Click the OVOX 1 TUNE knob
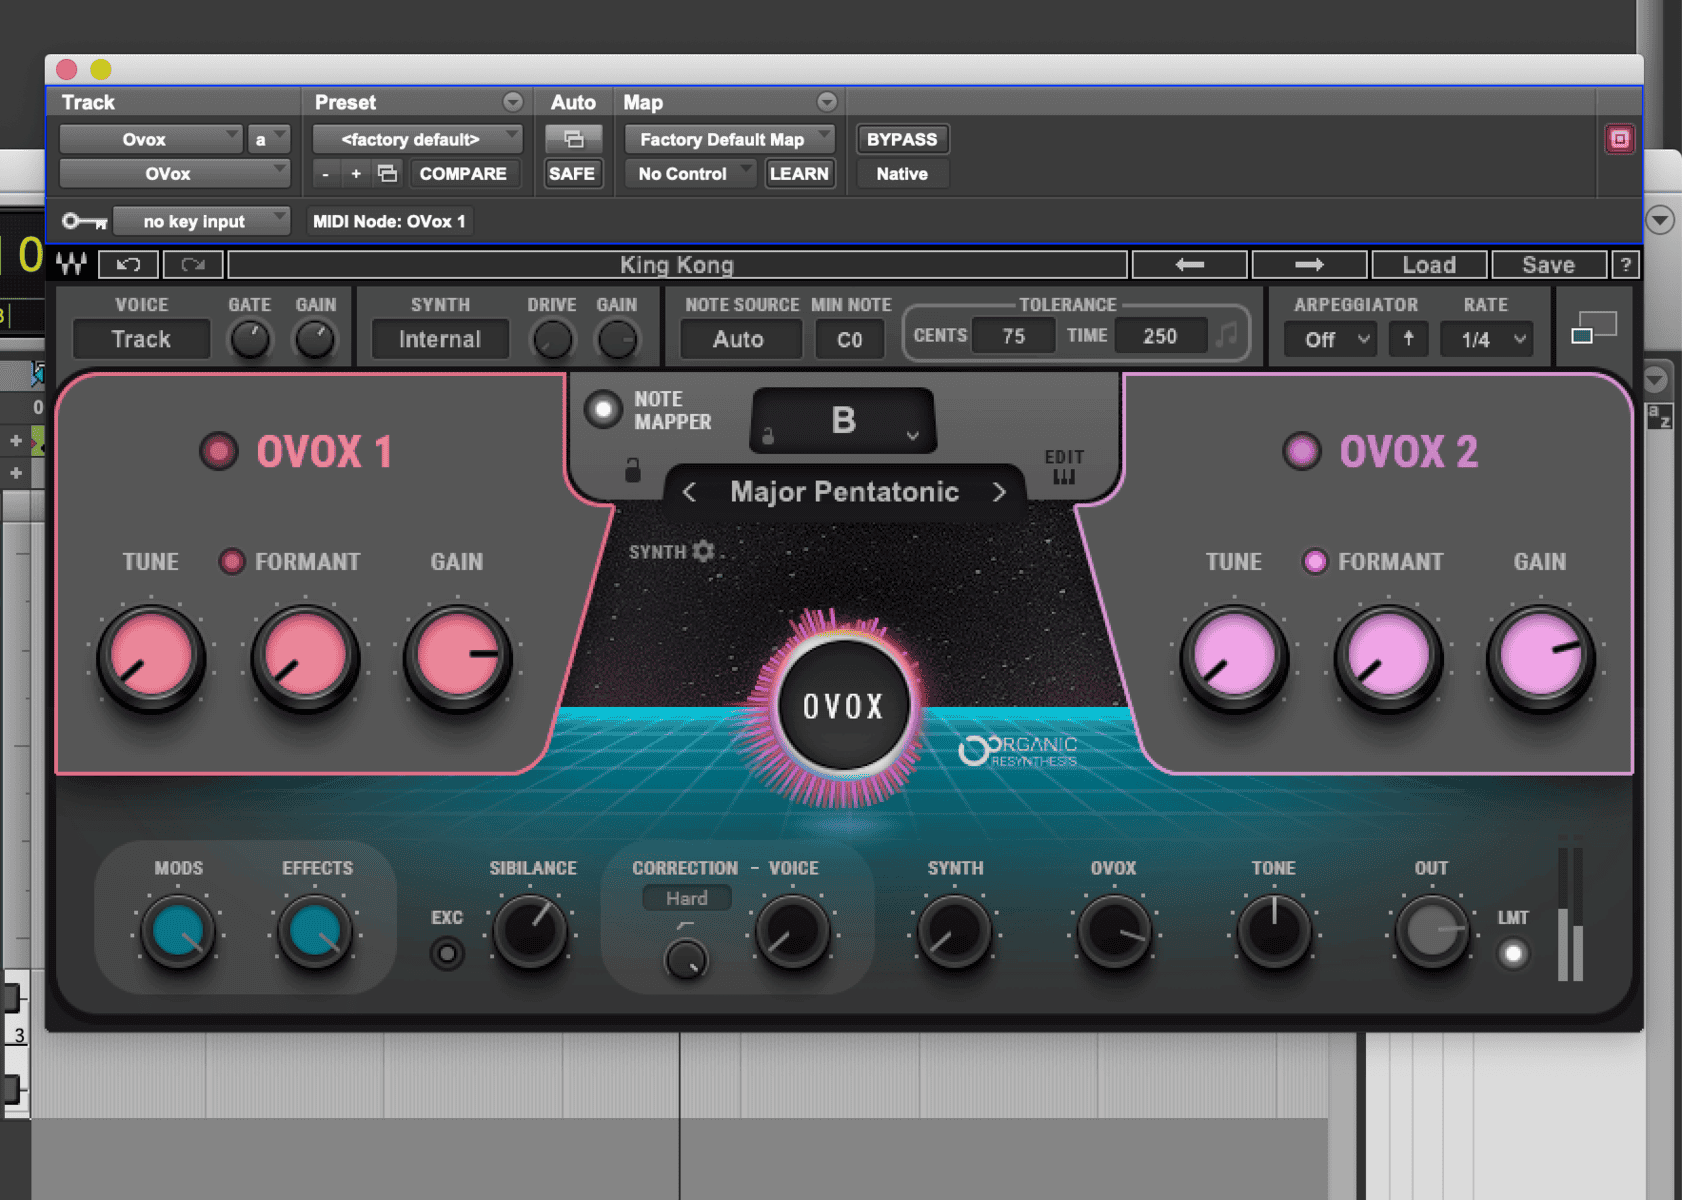Image resolution: width=1682 pixels, height=1200 pixels. point(151,657)
